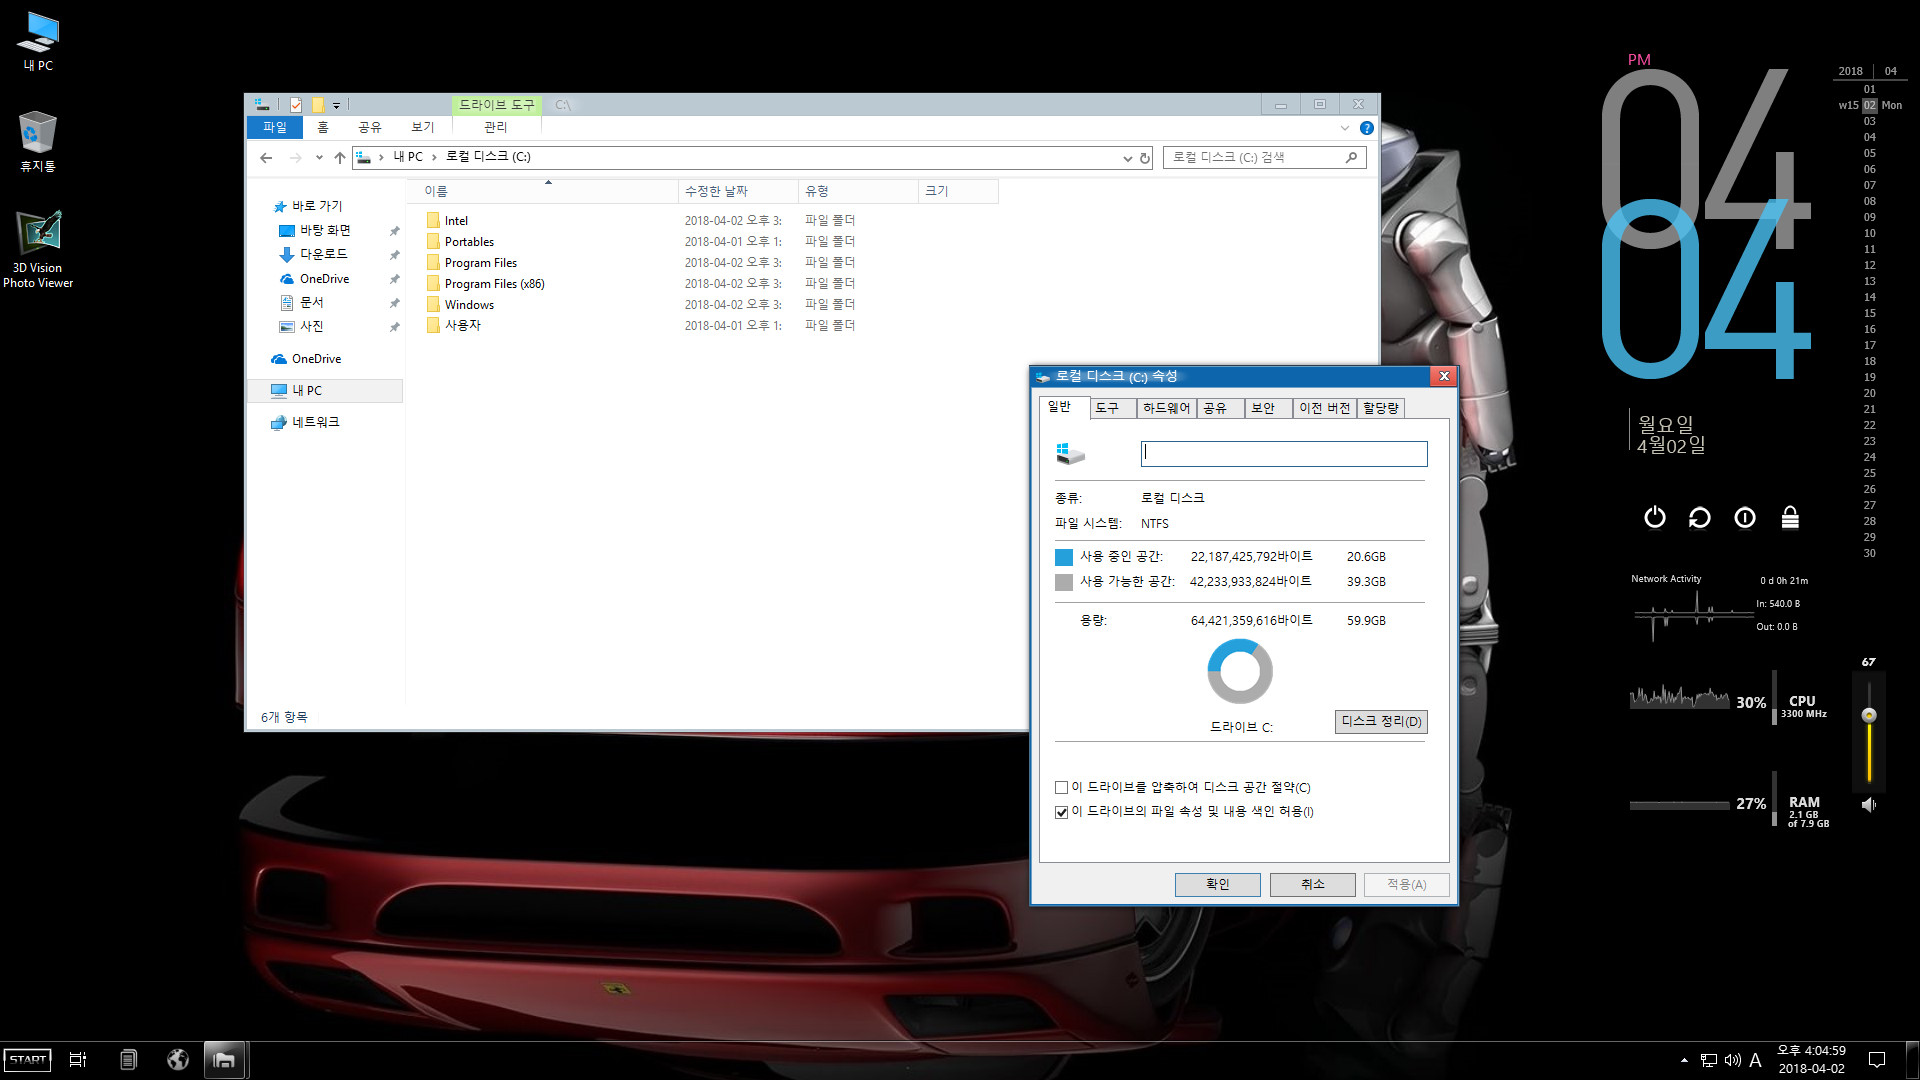Click the tray volume speaker icon
The width and height of the screenshot is (1920, 1080).
1732,1060
